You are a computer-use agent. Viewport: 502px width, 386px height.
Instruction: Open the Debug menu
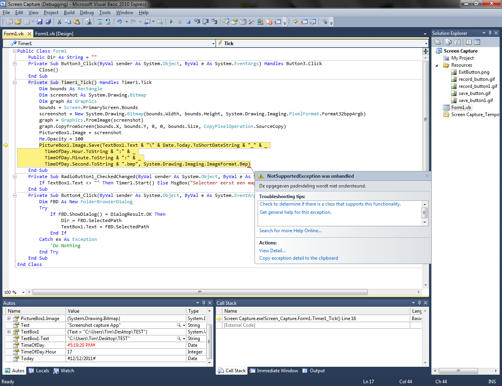[86, 12]
